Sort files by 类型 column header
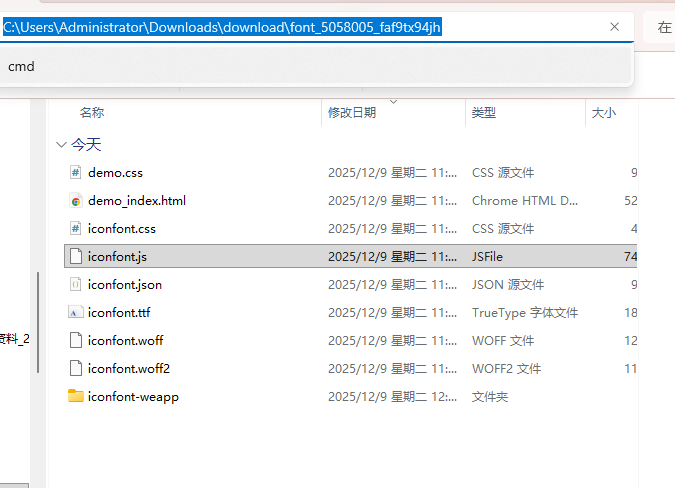675x488 pixels. click(x=483, y=113)
